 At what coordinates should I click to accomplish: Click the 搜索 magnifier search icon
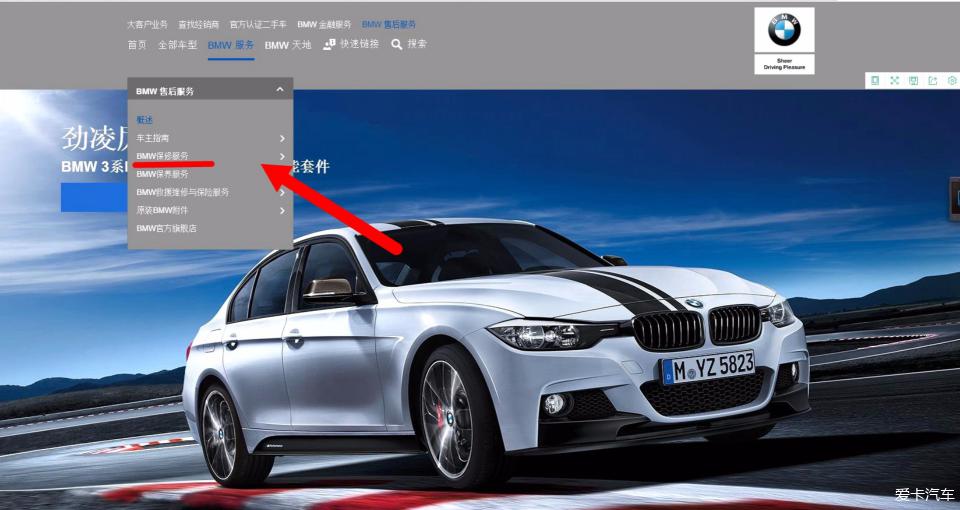pyautogui.click(x=397, y=45)
